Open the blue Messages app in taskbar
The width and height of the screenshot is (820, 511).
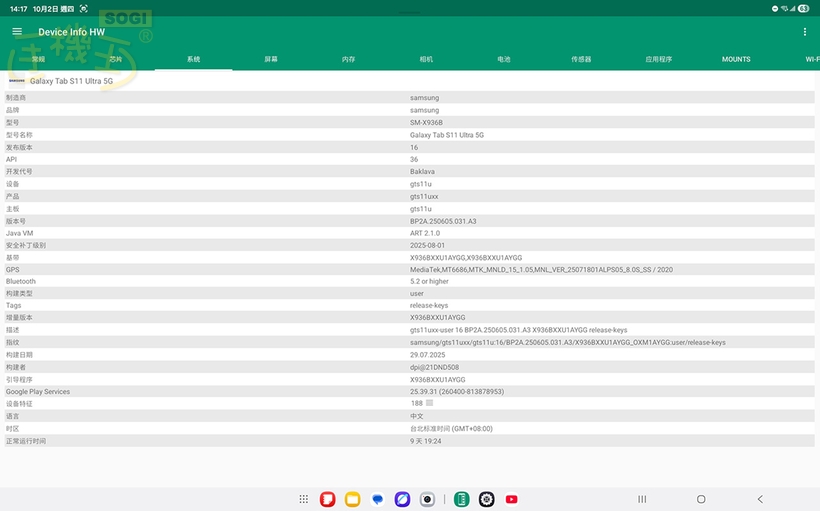pos(377,499)
